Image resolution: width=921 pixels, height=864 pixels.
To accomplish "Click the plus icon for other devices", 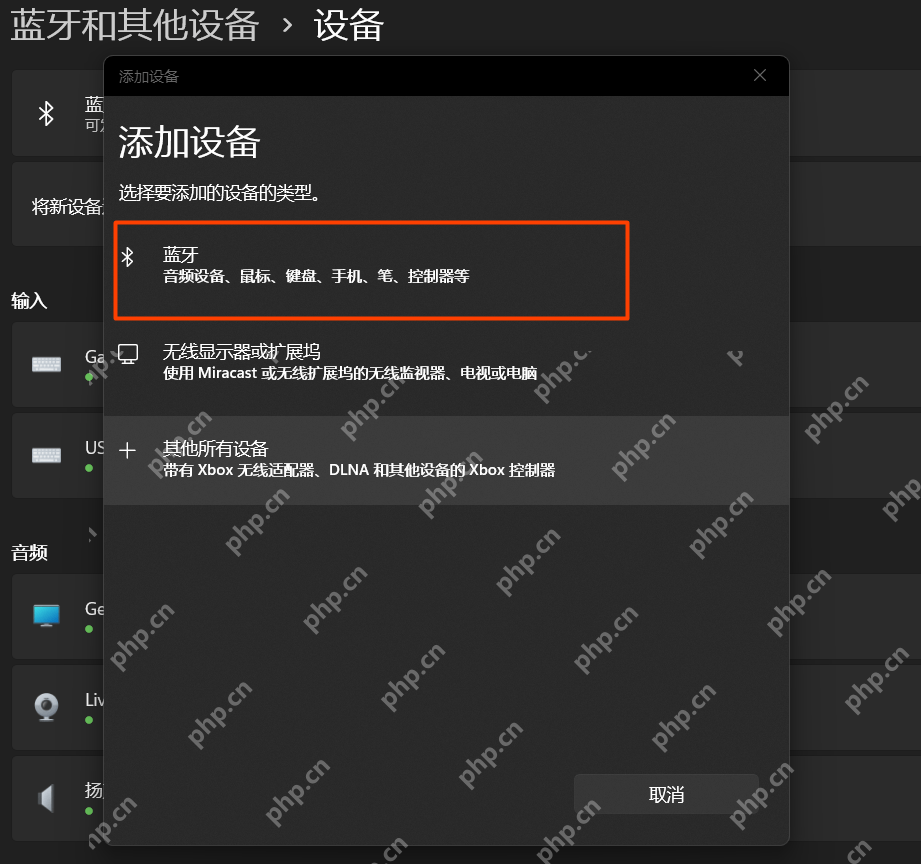I will 127,451.
